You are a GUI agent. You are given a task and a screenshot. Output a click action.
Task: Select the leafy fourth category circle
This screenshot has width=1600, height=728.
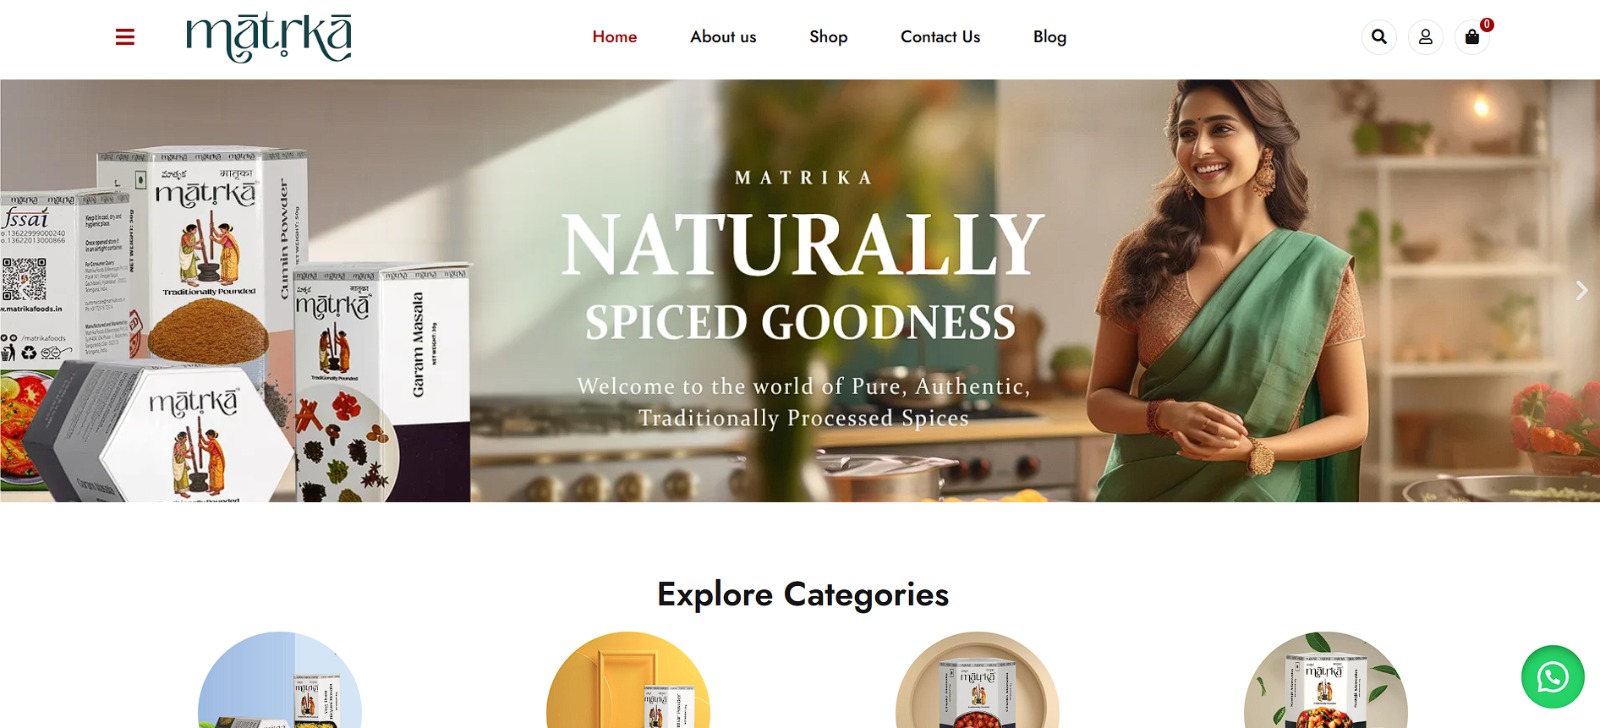pos(1326,680)
